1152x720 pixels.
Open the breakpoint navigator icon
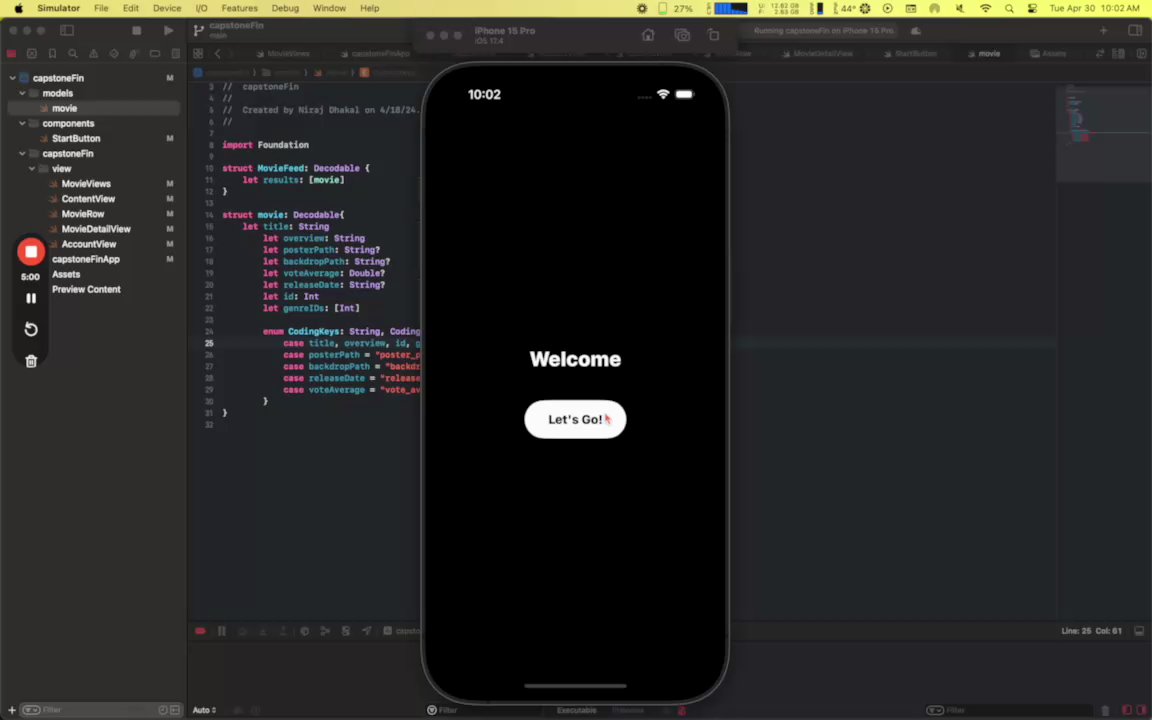tap(154, 54)
